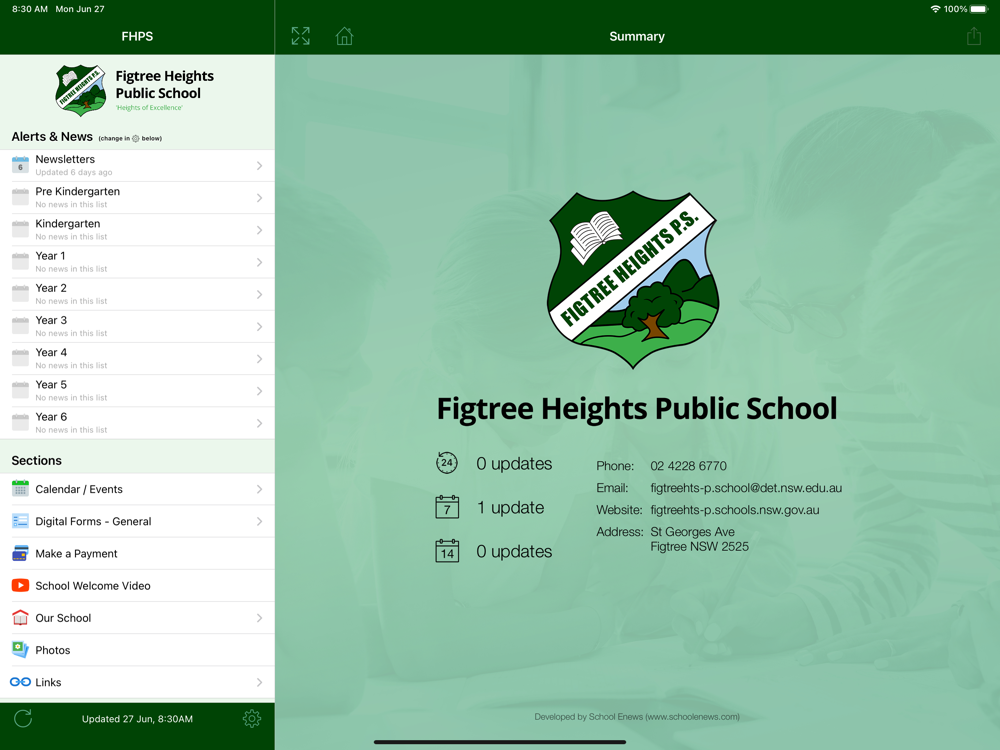
Task: Tap the School Welcome Video play icon
Action: tap(20, 585)
